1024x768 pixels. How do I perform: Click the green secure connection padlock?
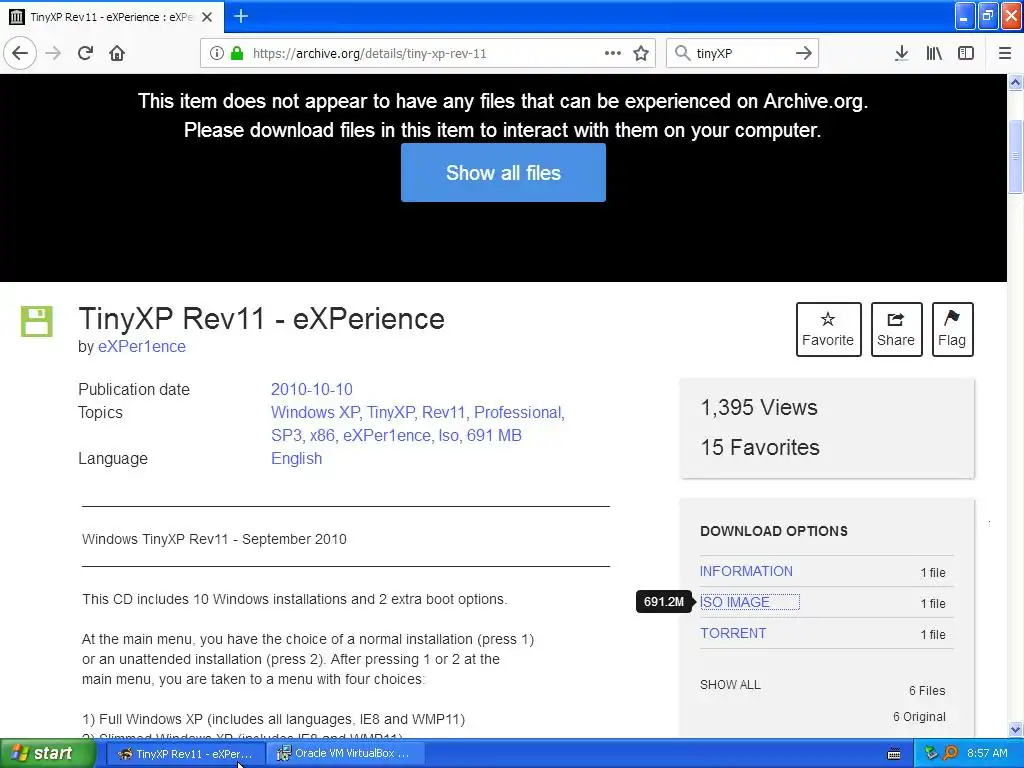[x=237, y=54]
